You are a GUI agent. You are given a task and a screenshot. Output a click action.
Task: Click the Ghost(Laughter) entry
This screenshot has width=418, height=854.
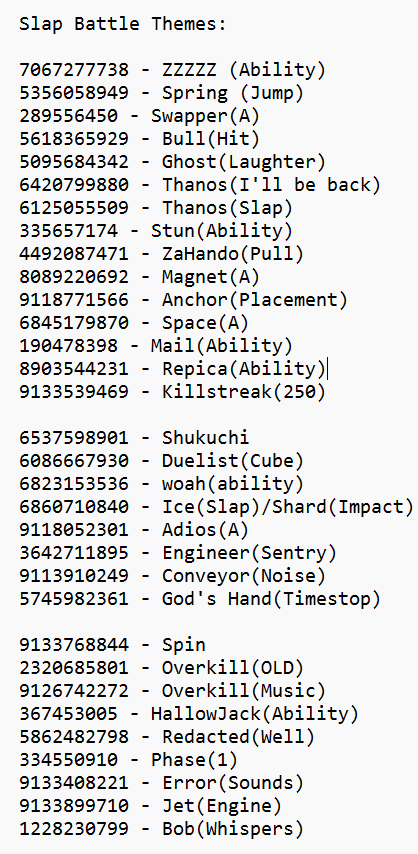[x=172, y=162]
